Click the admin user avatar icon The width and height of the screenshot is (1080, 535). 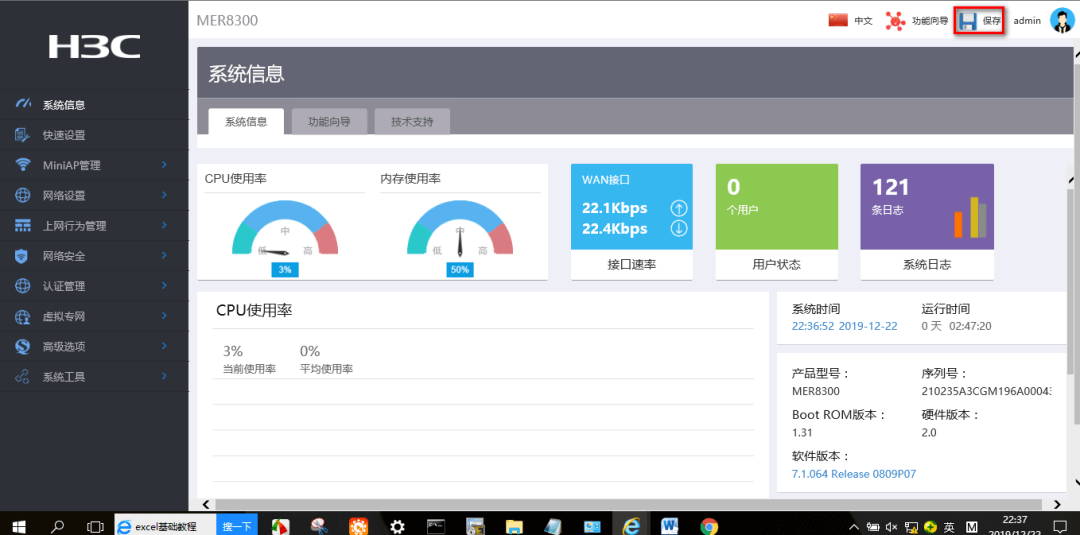click(x=1061, y=21)
